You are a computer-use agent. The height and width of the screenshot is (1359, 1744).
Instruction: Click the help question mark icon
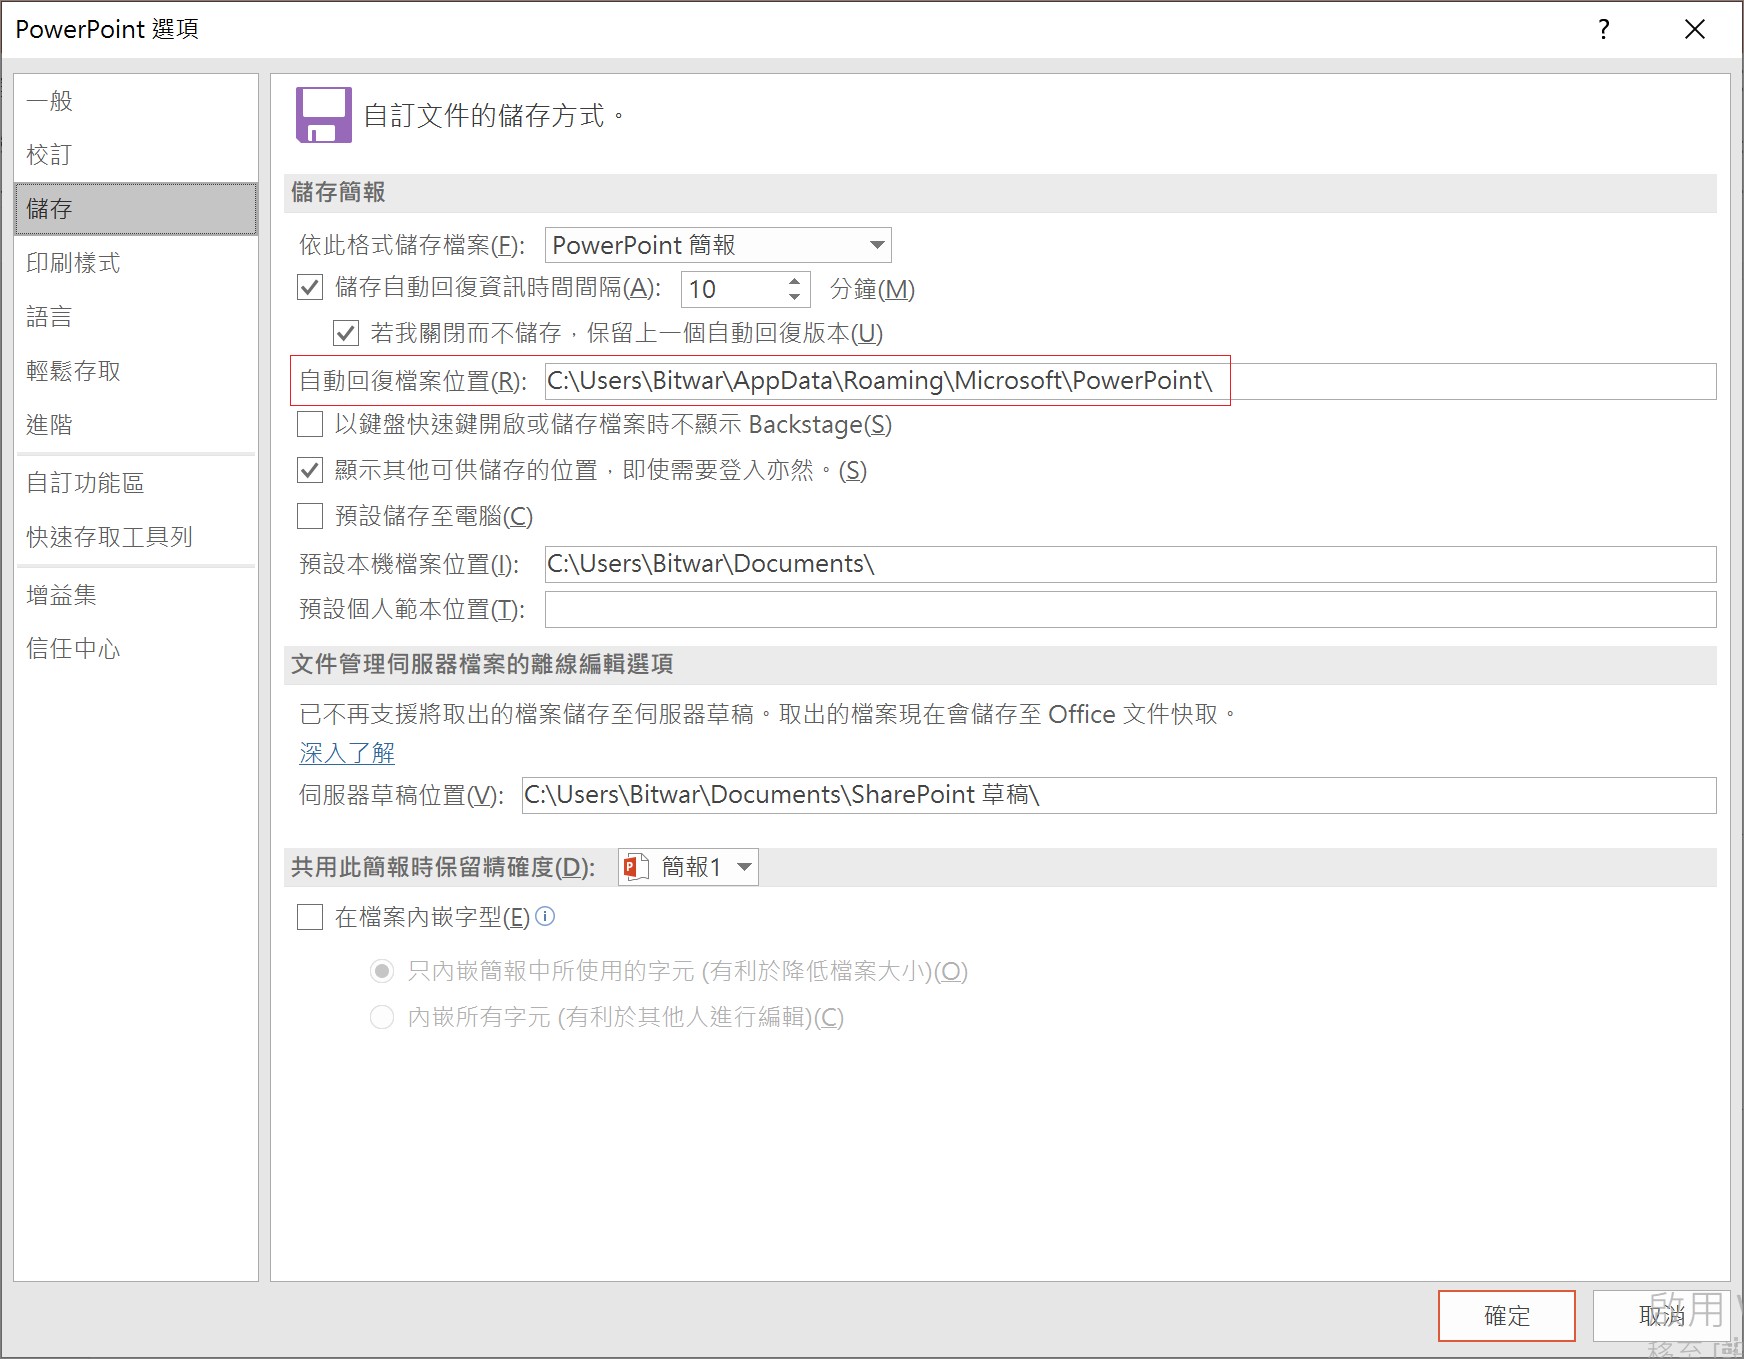1604,29
